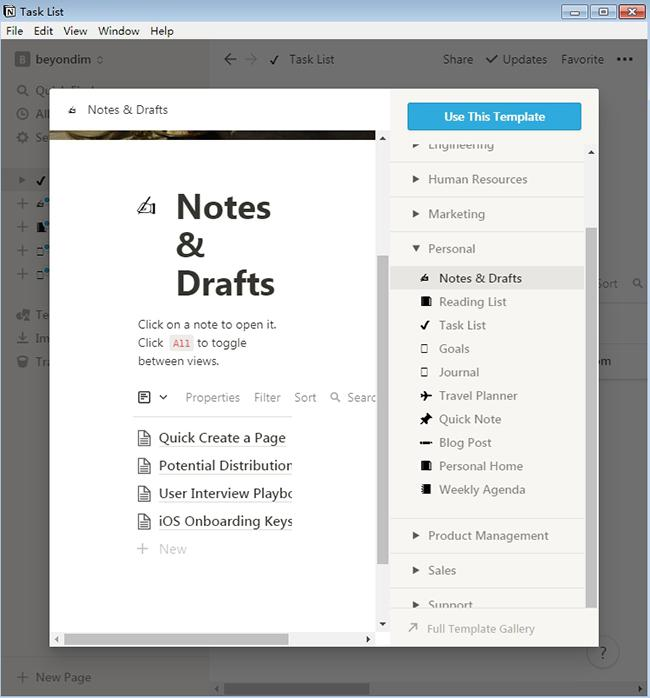Click the Notes & Drafts pencil icon in sidebar
Screen dimensions: 650x698
[x=425, y=278]
